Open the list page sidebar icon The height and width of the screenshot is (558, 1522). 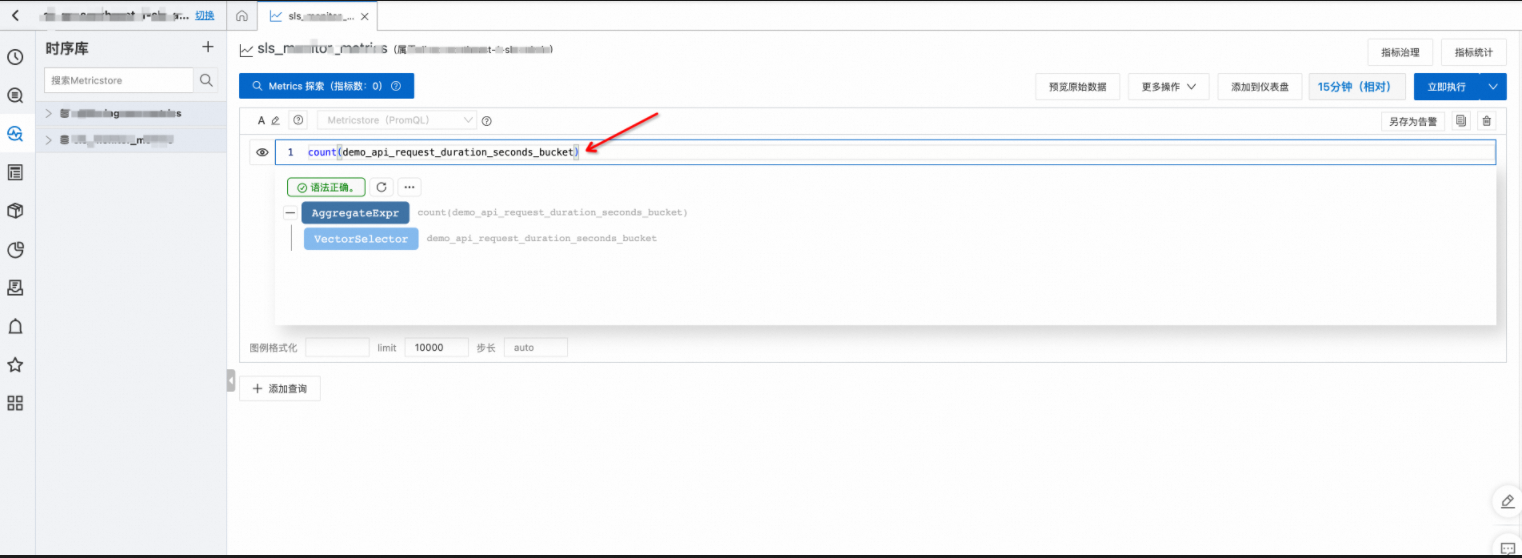15,173
